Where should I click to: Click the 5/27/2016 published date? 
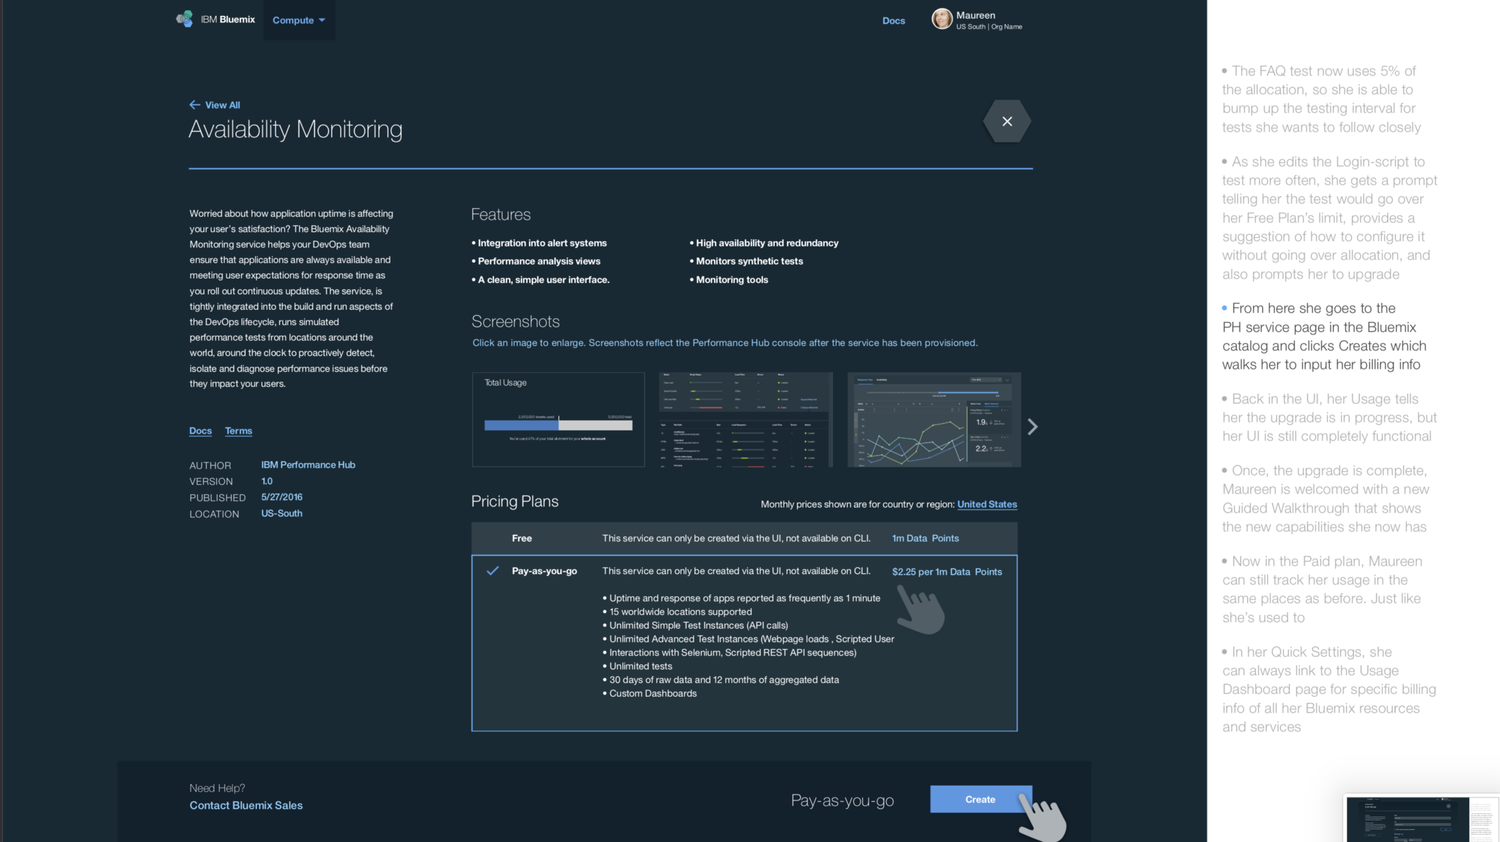282,497
